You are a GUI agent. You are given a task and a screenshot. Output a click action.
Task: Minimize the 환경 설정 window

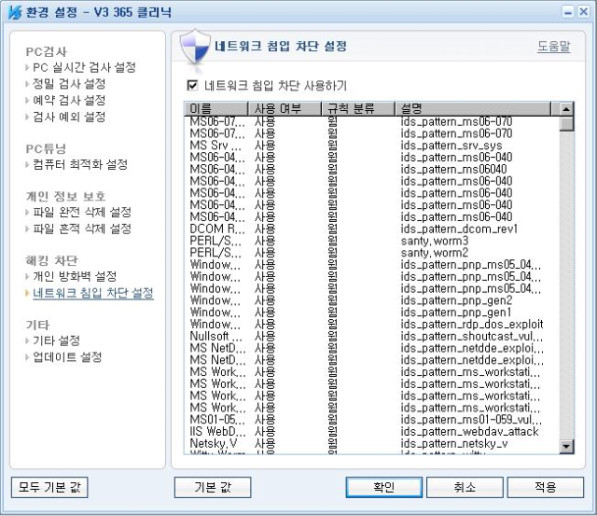568,12
